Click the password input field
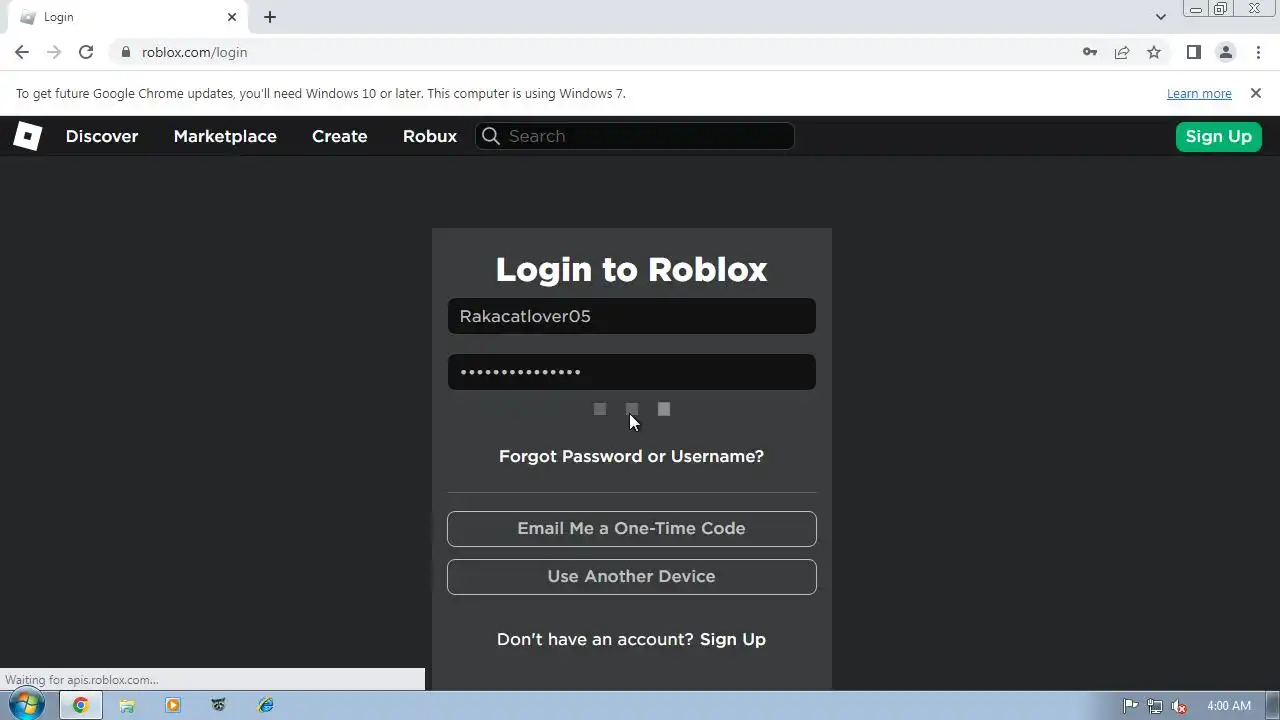This screenshot has width=1280, height=720. (631, 372)
